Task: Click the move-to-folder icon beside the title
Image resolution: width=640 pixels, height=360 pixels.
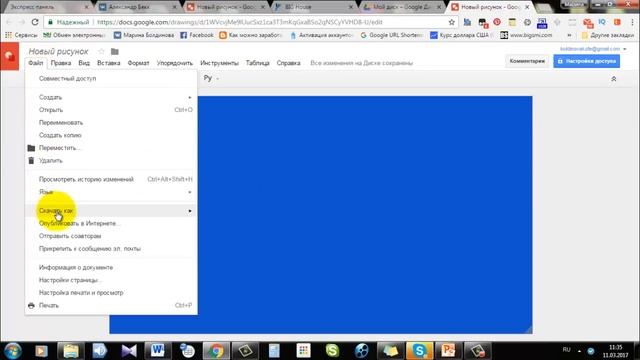Action: point(115,51)
